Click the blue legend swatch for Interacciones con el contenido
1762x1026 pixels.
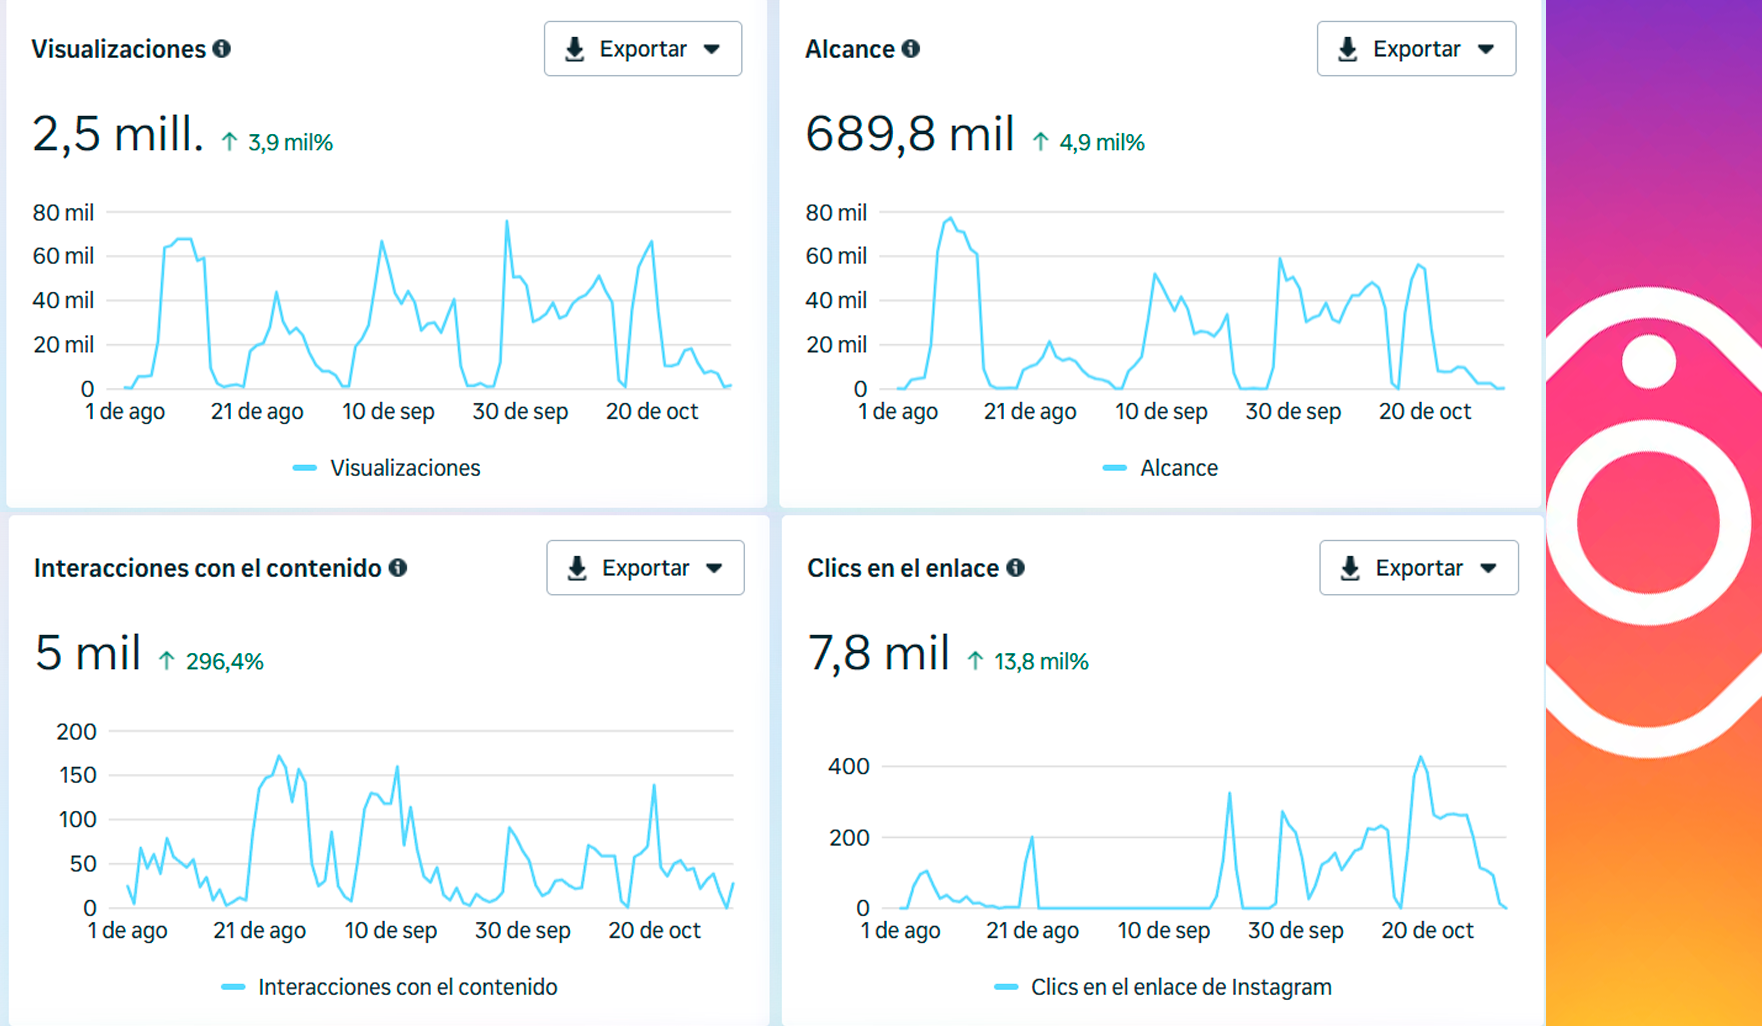[233, 987]
